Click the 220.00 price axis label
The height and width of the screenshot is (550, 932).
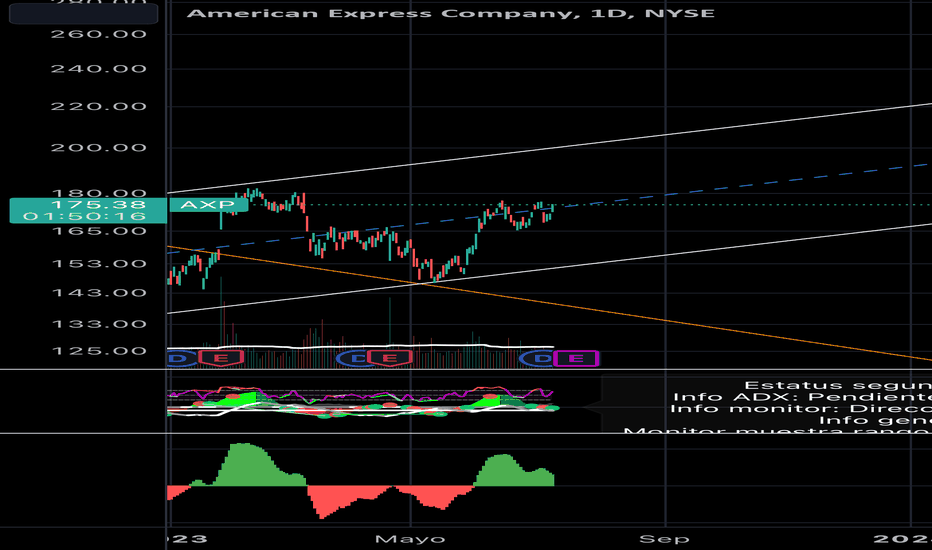click(99, 106)
